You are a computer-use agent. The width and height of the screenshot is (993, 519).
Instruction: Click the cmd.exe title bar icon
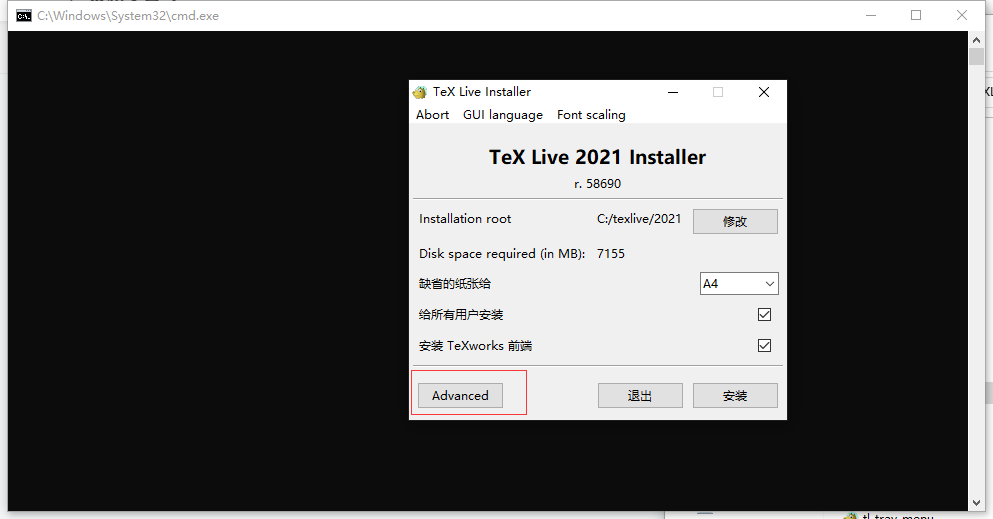click(24, 16)
